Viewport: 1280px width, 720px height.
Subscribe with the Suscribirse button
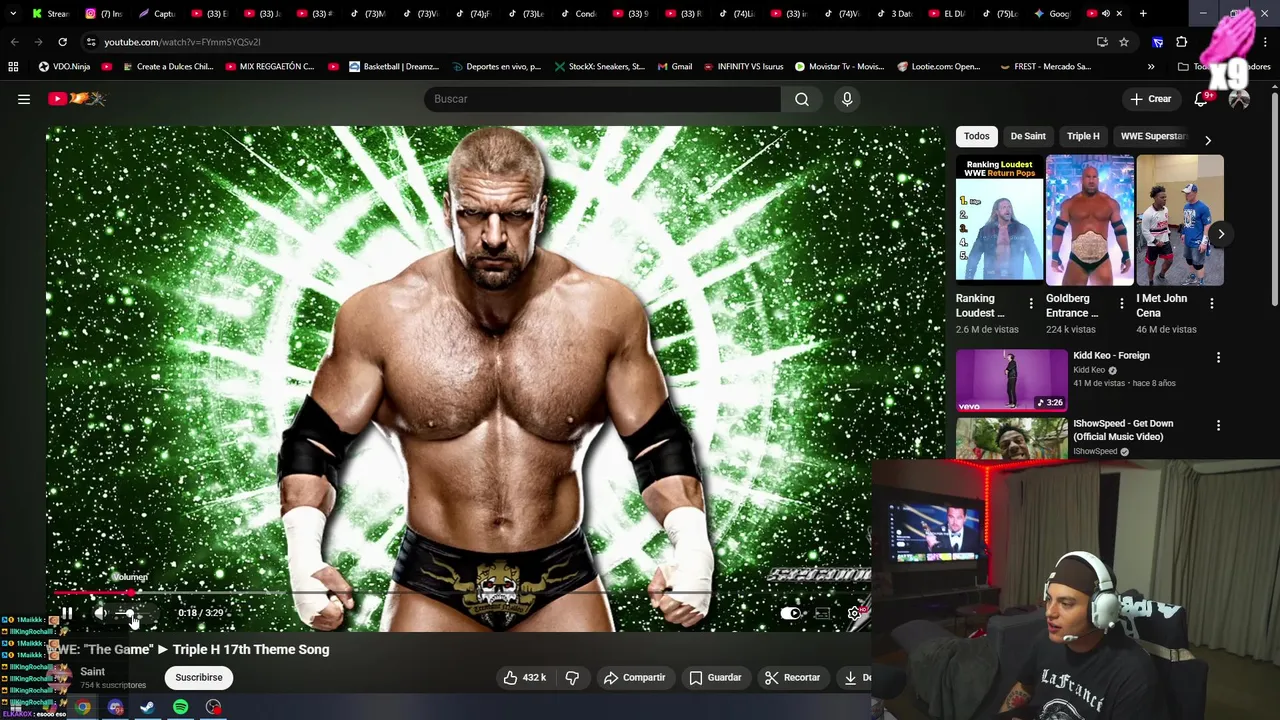199,677
